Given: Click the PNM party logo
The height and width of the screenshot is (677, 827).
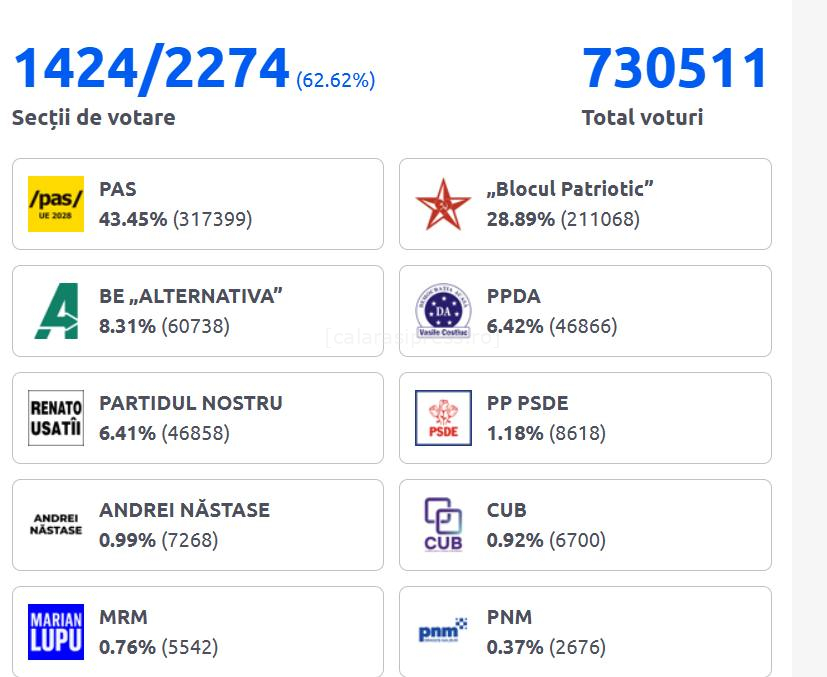Looking at the screenshot, I should click(443, 632).
